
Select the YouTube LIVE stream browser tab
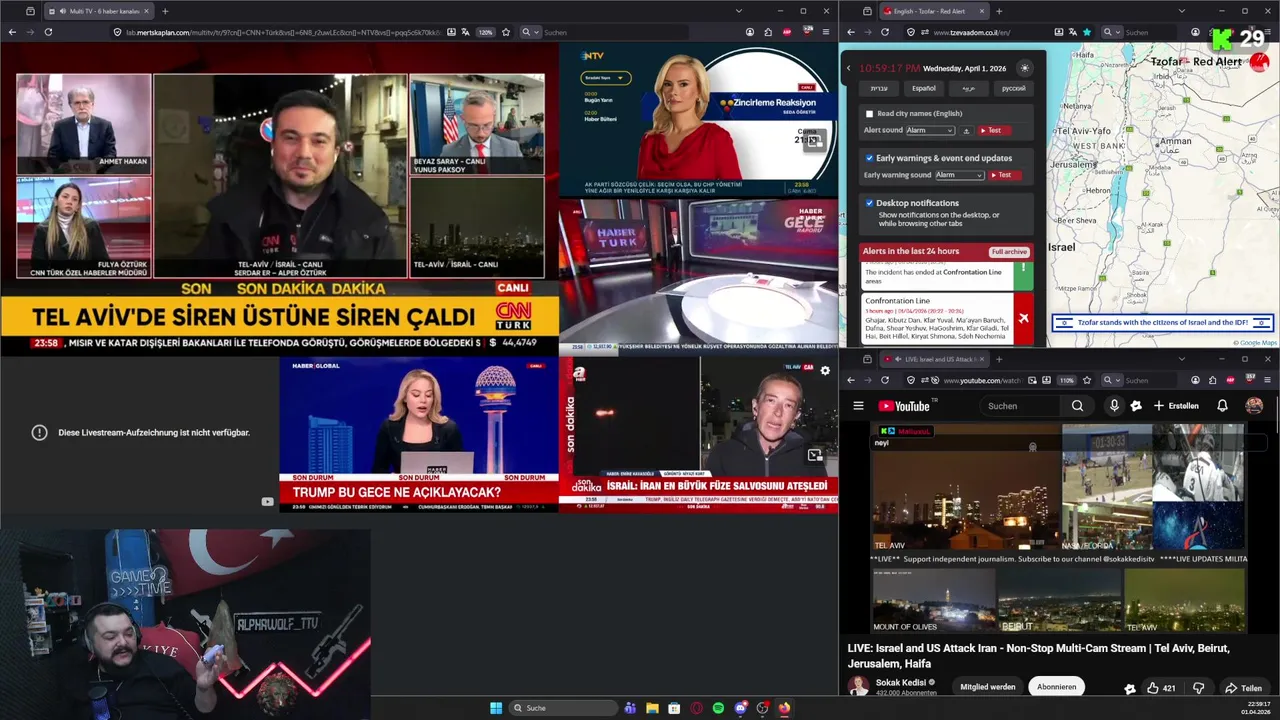coord(934,359)
